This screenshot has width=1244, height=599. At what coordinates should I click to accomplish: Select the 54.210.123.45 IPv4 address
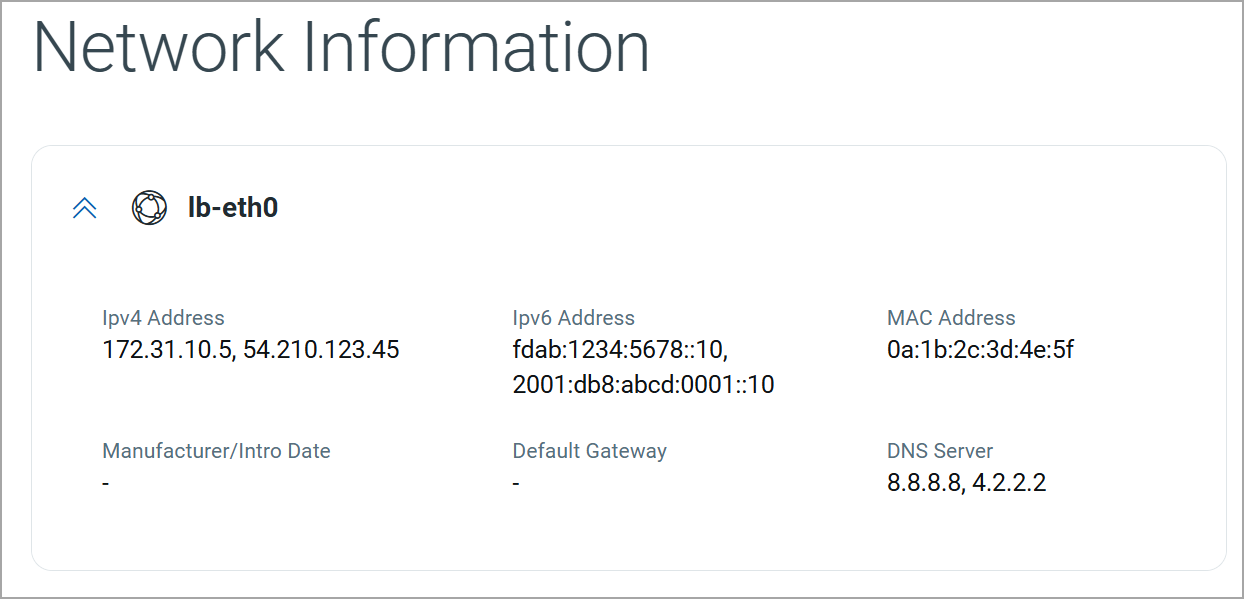(x=322, y=350)
